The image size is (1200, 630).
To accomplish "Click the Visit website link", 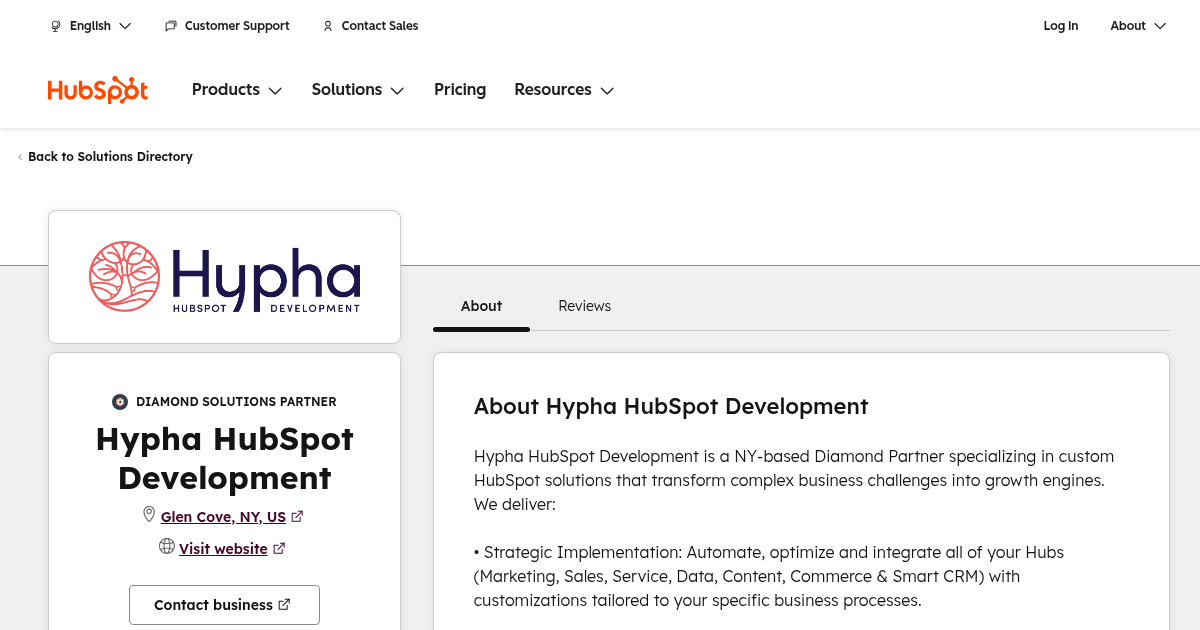I will tap(223, 549).
